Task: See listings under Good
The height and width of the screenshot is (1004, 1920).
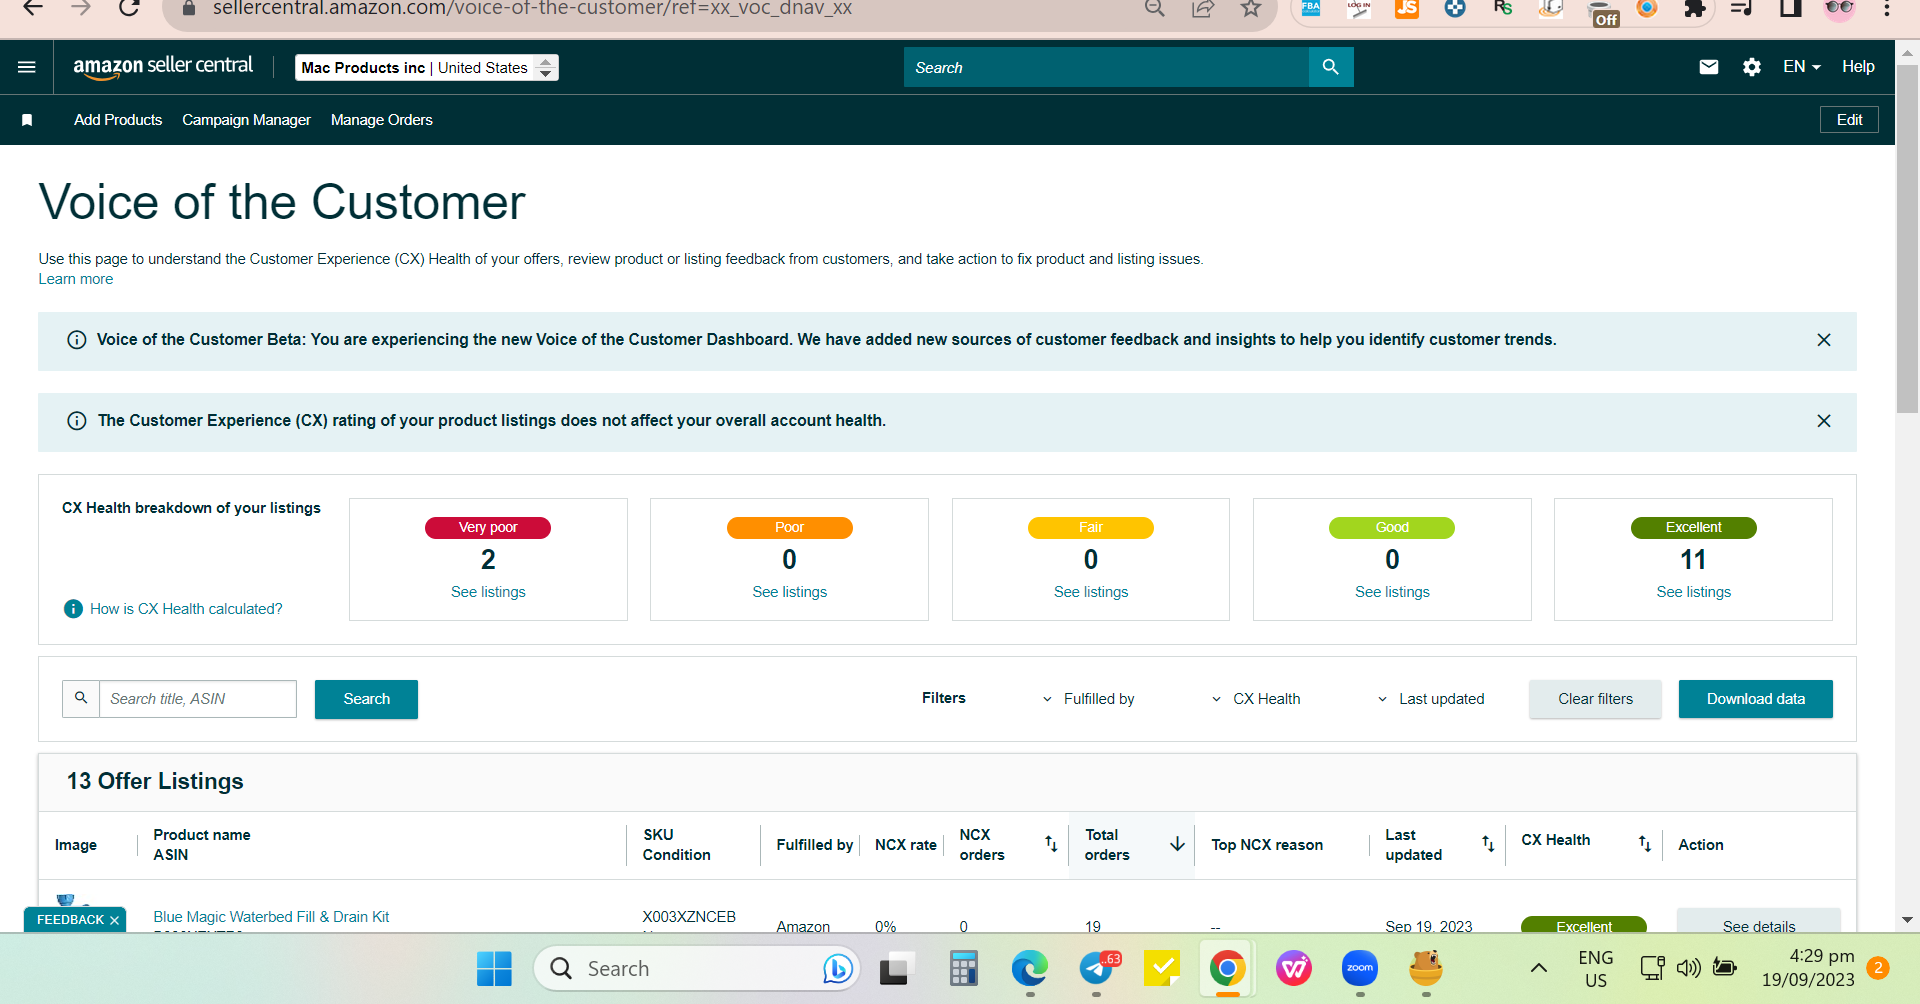Action: coord(1392,592)
